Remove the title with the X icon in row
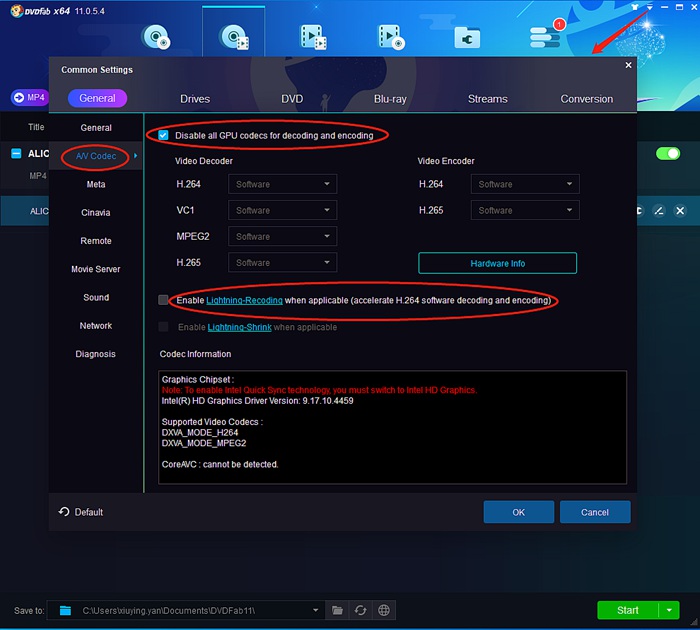This screenshot has width=700, height=630. [680, 211]
